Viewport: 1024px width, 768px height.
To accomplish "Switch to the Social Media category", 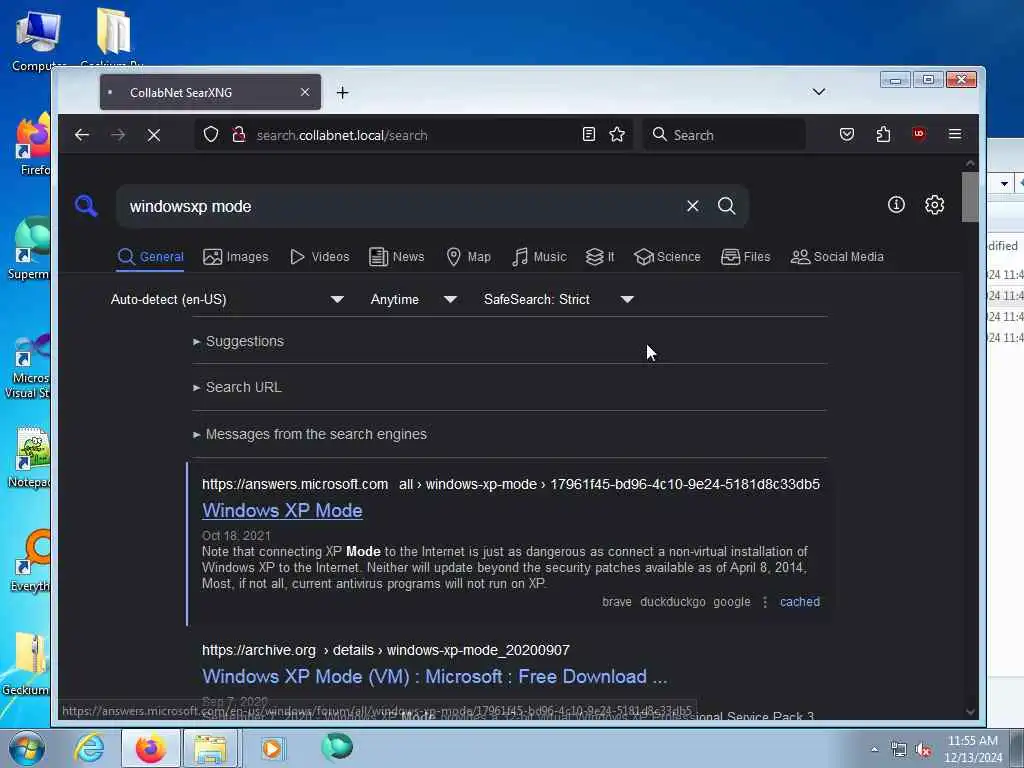I will [x=837, y=257].
